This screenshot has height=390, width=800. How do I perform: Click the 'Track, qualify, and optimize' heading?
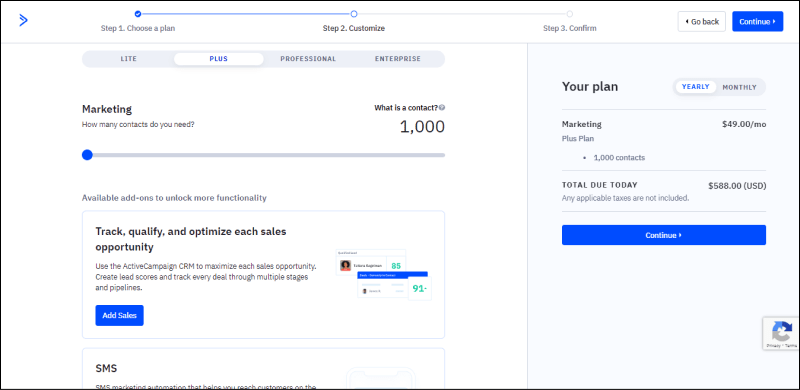tap(191, 239)
